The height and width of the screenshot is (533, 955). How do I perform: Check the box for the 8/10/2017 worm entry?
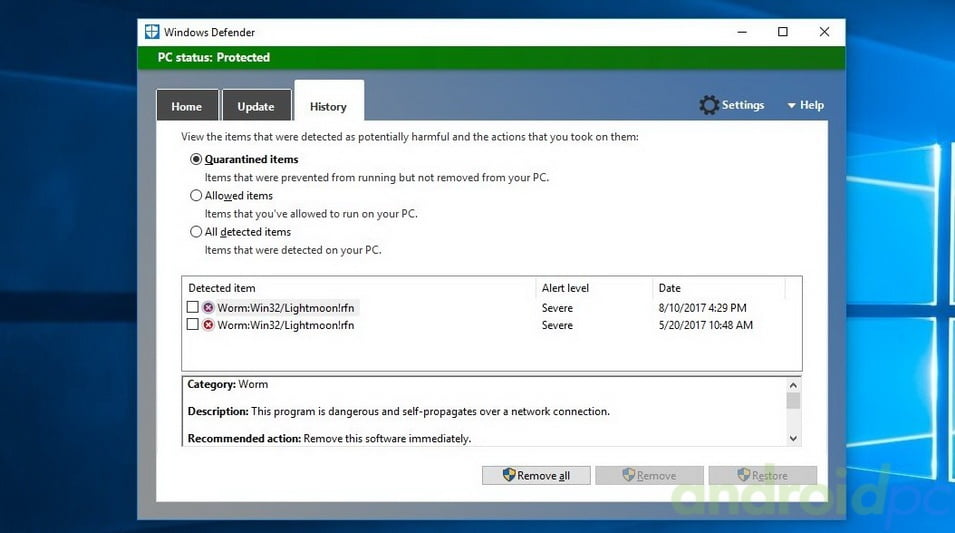(192, 307)
